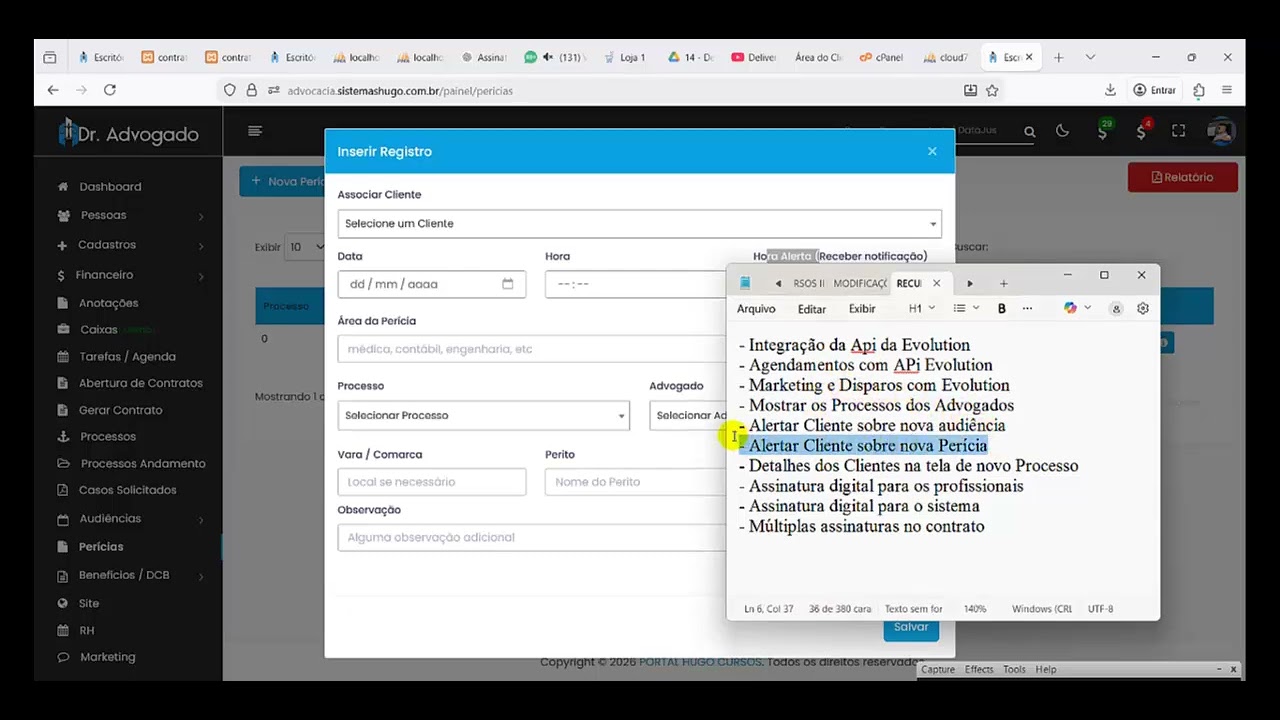Open Anotações in the sidebar
This screenshot has width=1280, height=720.
point(108,303)
